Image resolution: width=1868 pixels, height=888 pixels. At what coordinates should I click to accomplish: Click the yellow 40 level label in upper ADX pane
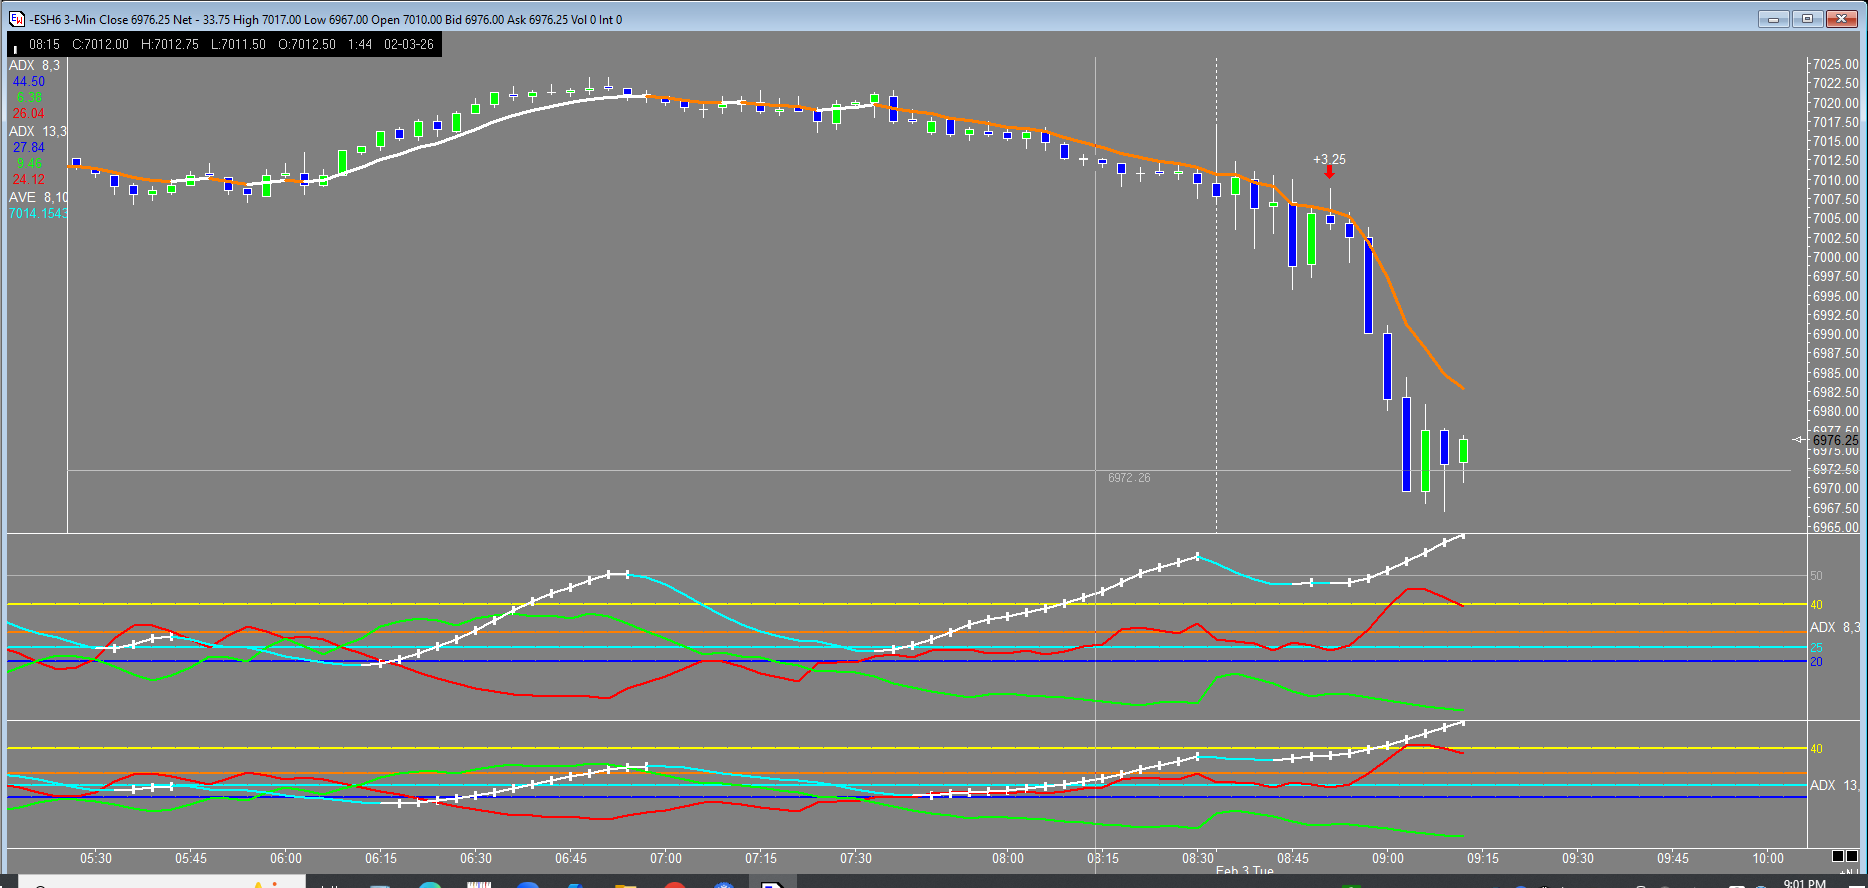[x=1816, y=605]
